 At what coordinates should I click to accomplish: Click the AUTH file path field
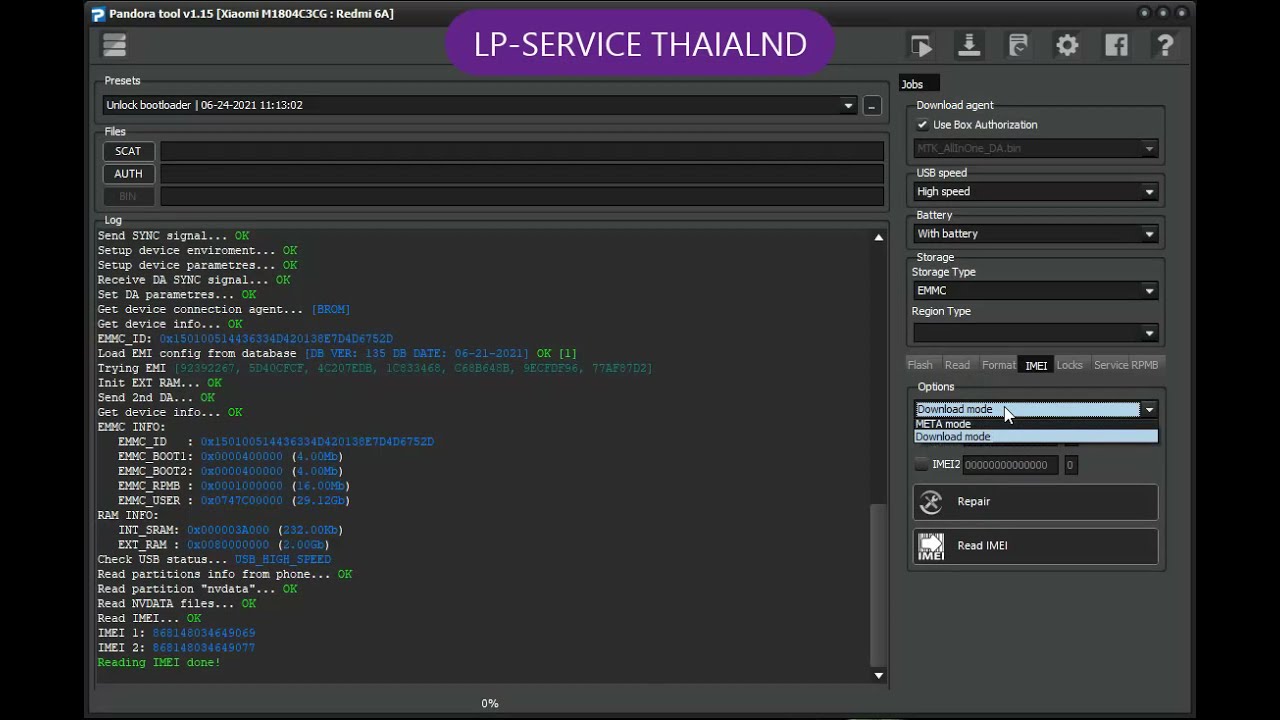[521, 173]
